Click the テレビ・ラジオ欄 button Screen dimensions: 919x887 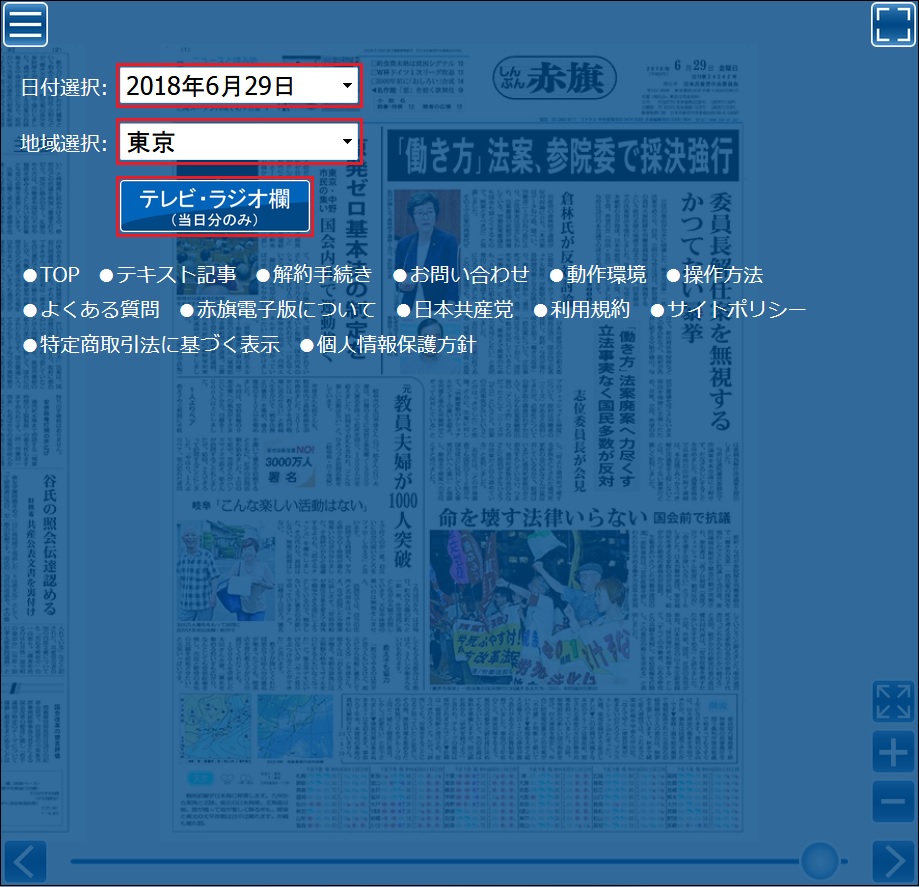click(215, 207)
